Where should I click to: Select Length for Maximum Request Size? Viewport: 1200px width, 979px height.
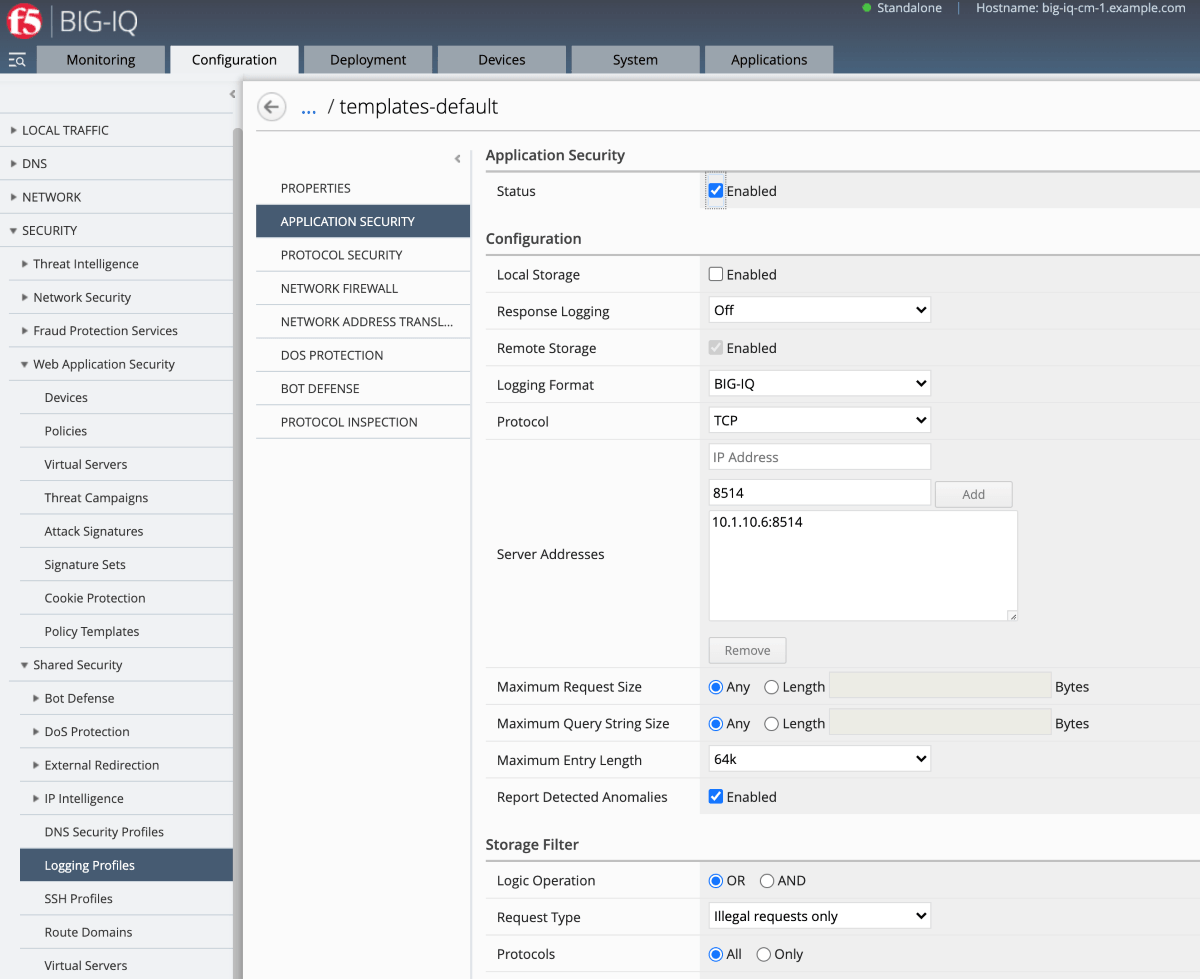click(x=771, y=687)
